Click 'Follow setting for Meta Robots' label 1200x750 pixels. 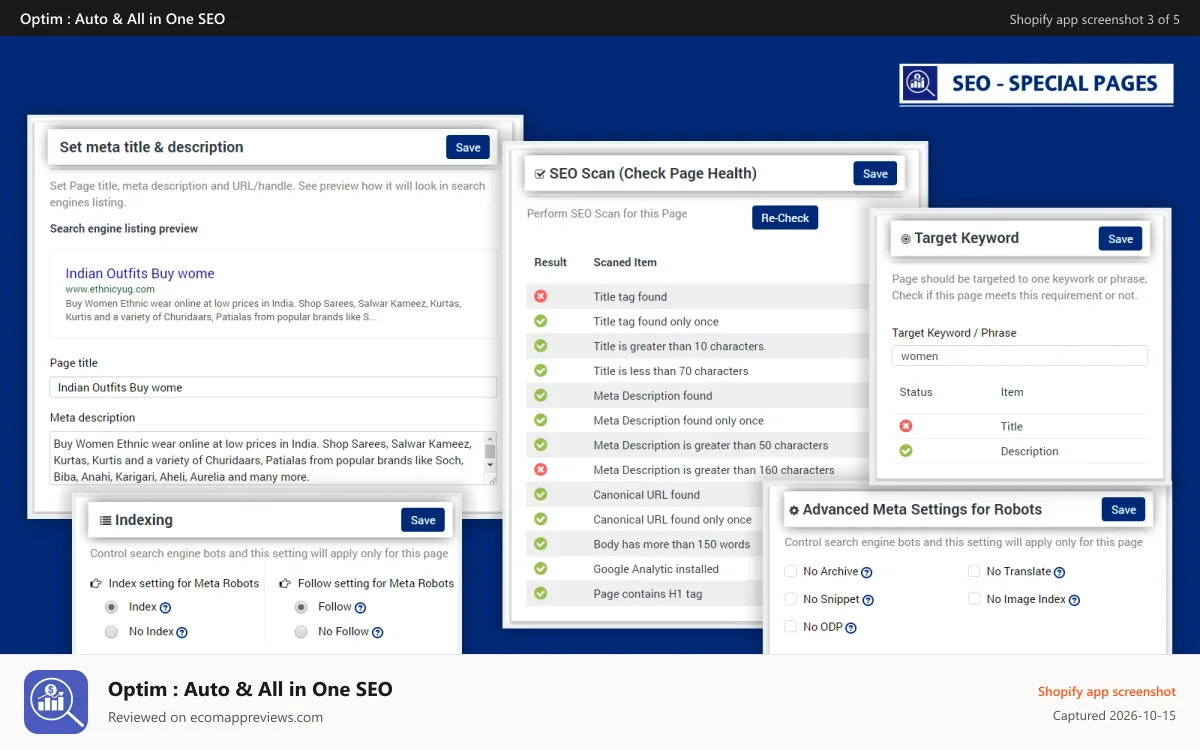click(376, 583)
